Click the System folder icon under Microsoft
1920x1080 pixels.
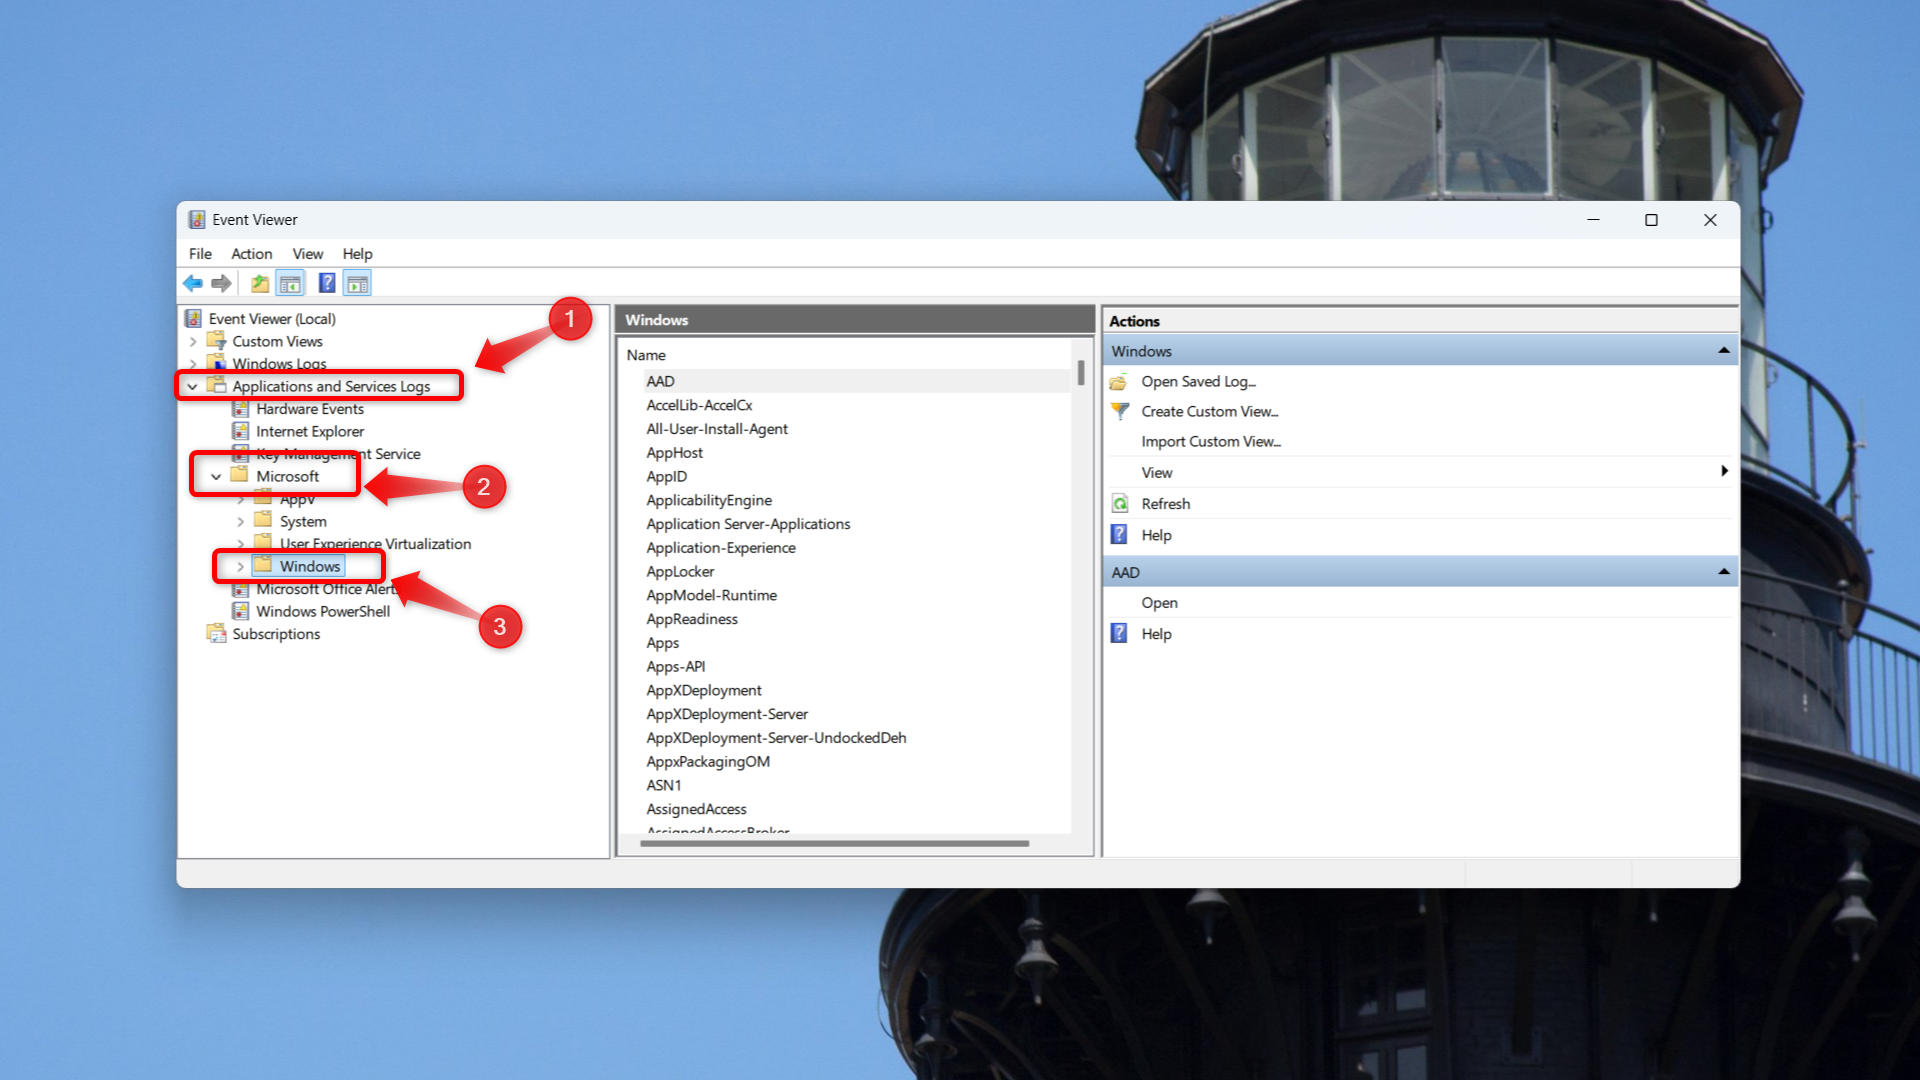click(263, 520)
